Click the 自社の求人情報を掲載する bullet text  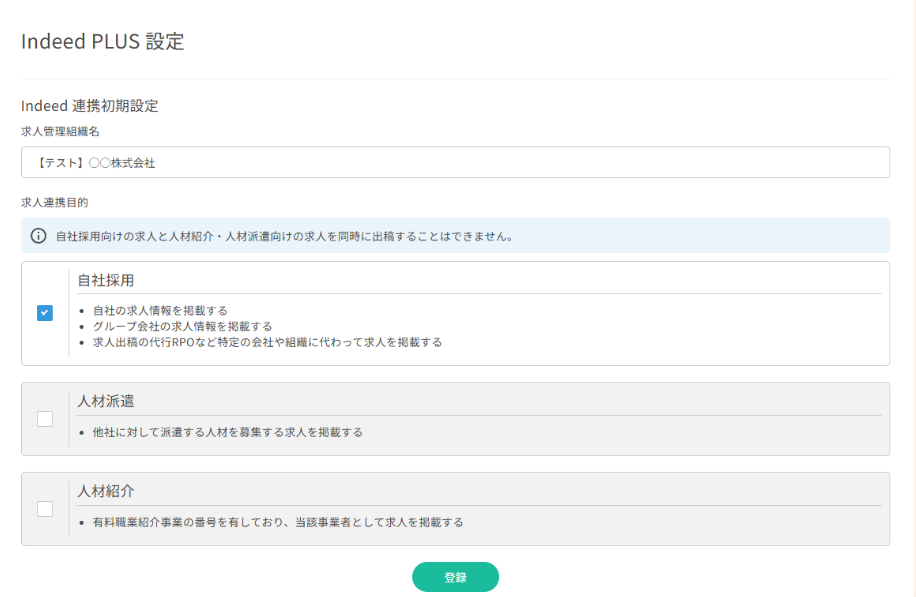pos(160,311)
